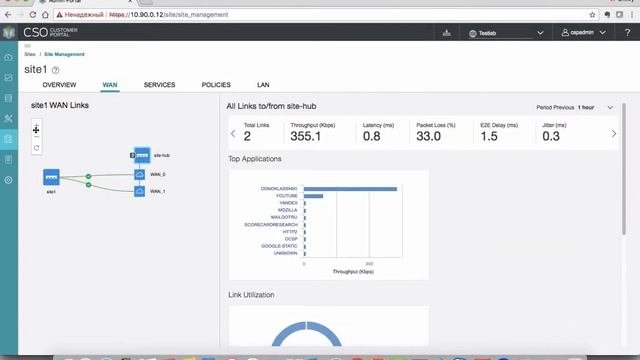Show the previous metrics with the left chevron

point(233,133)
